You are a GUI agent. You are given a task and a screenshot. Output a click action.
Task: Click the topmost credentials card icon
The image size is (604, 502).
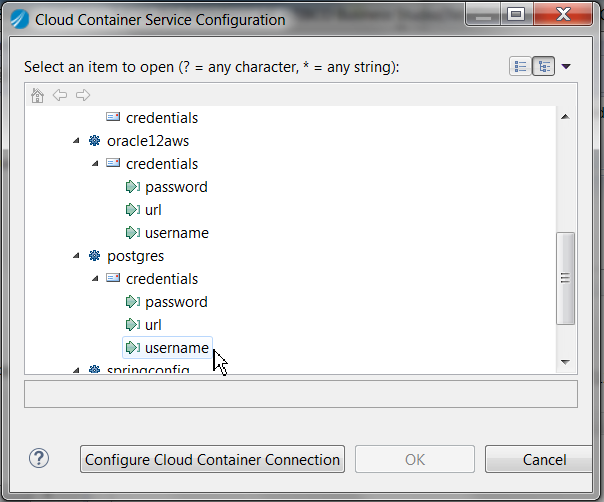click(x=113, y=117)
